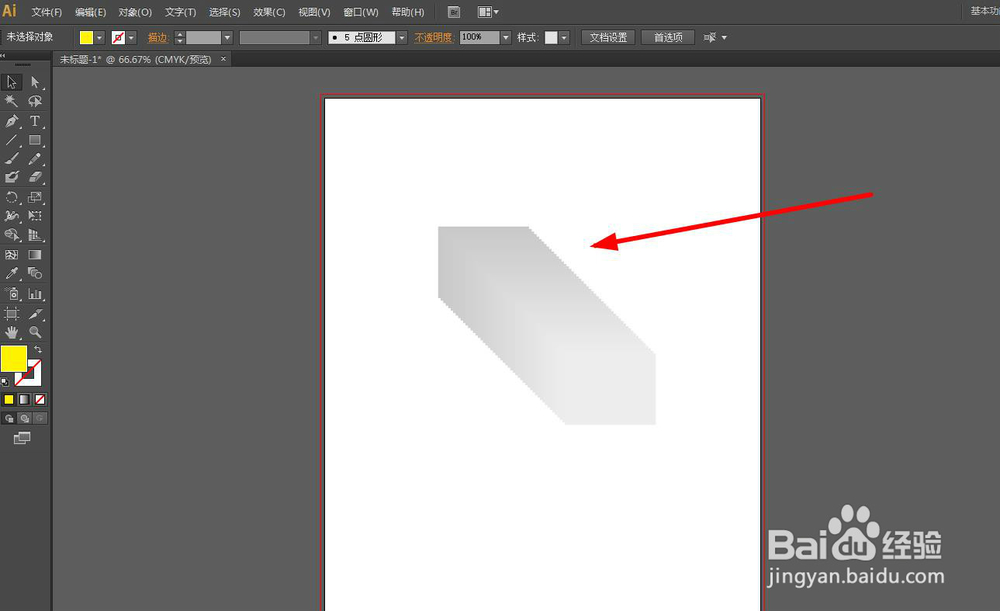Expand the stroke weight dropdown
Screen dimensions: 1000x611
point(227,38)
